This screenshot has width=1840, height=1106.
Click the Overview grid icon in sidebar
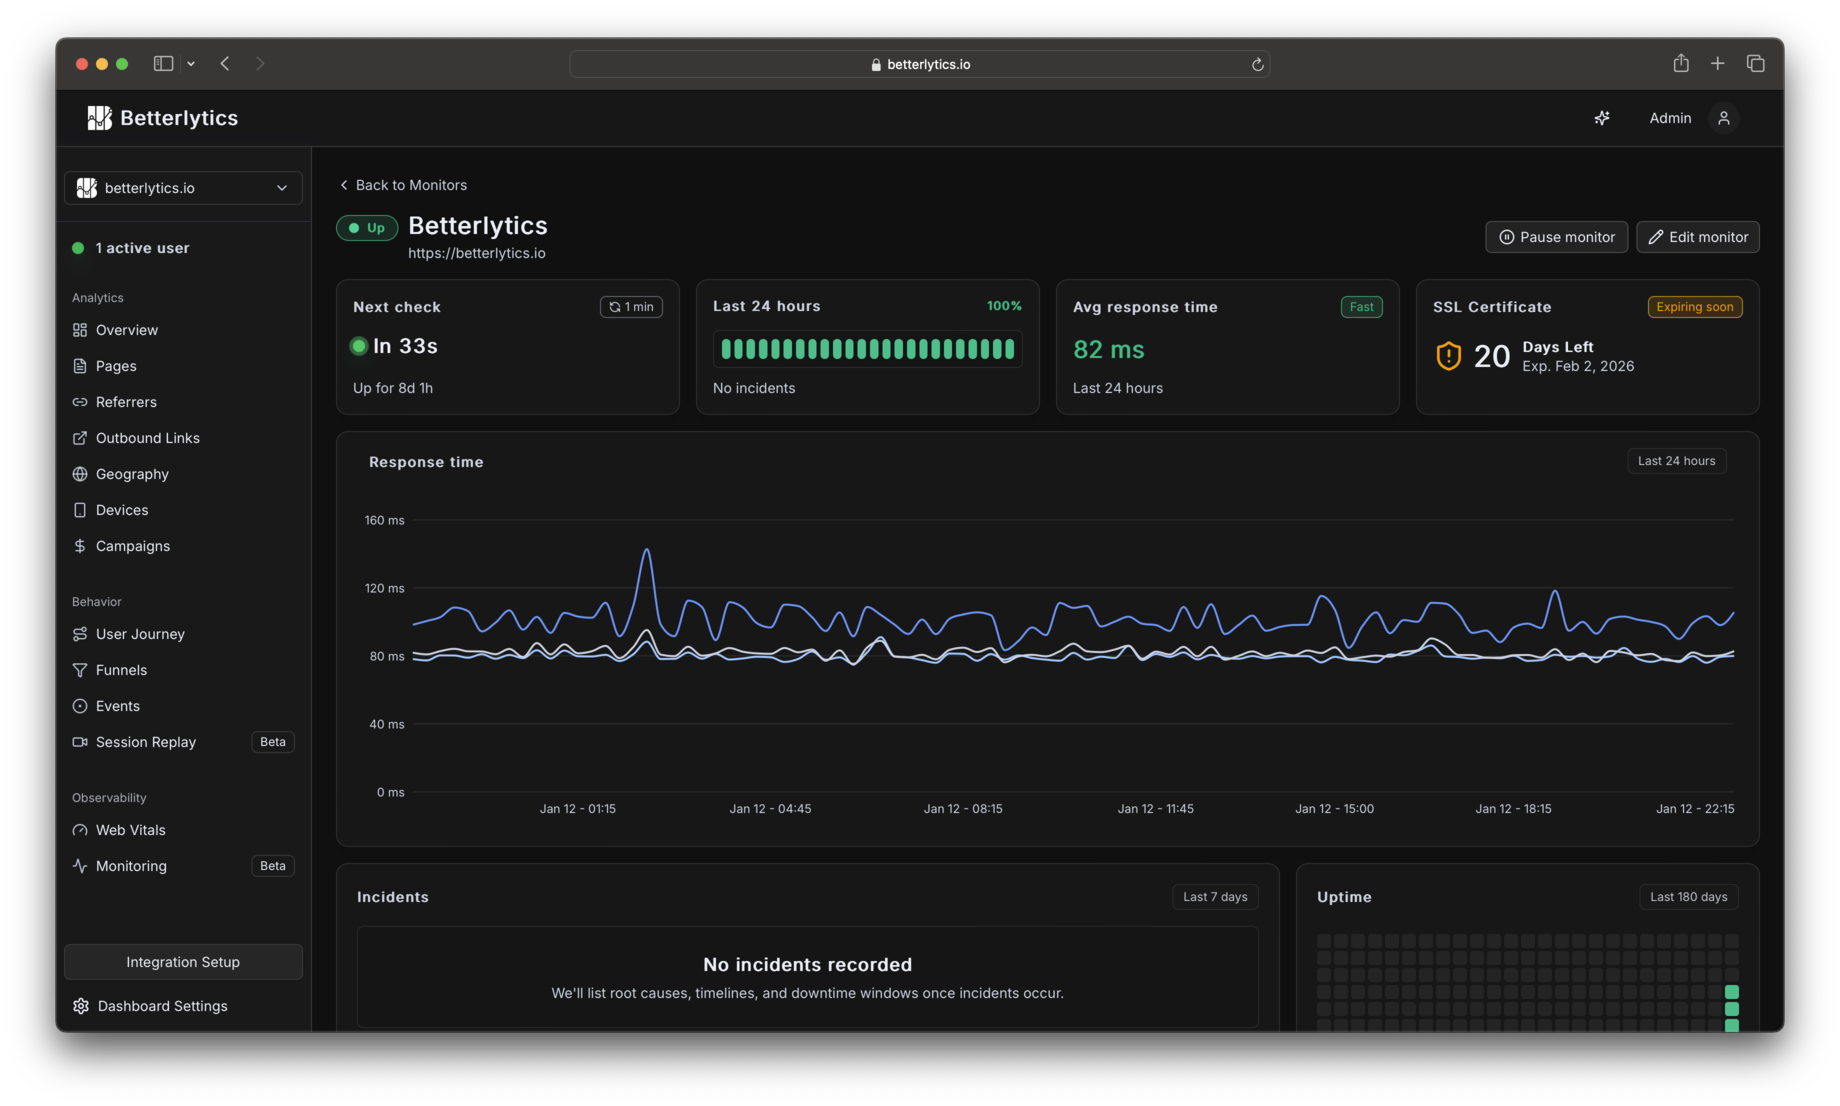click(80, 330)
